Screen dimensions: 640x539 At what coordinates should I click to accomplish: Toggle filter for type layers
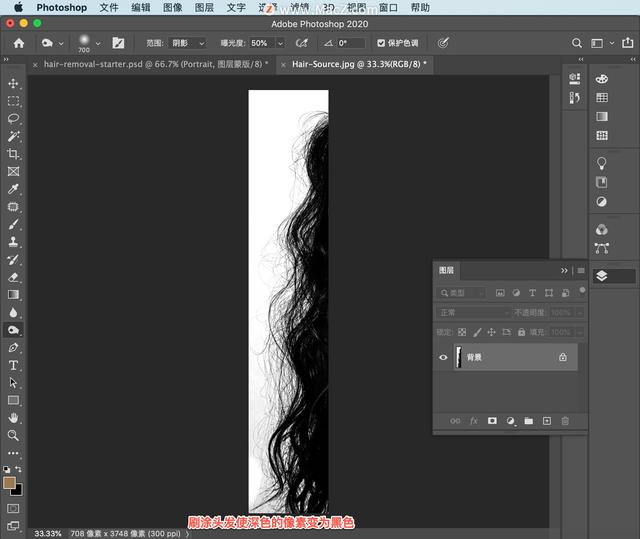click(x=533, y=293)
